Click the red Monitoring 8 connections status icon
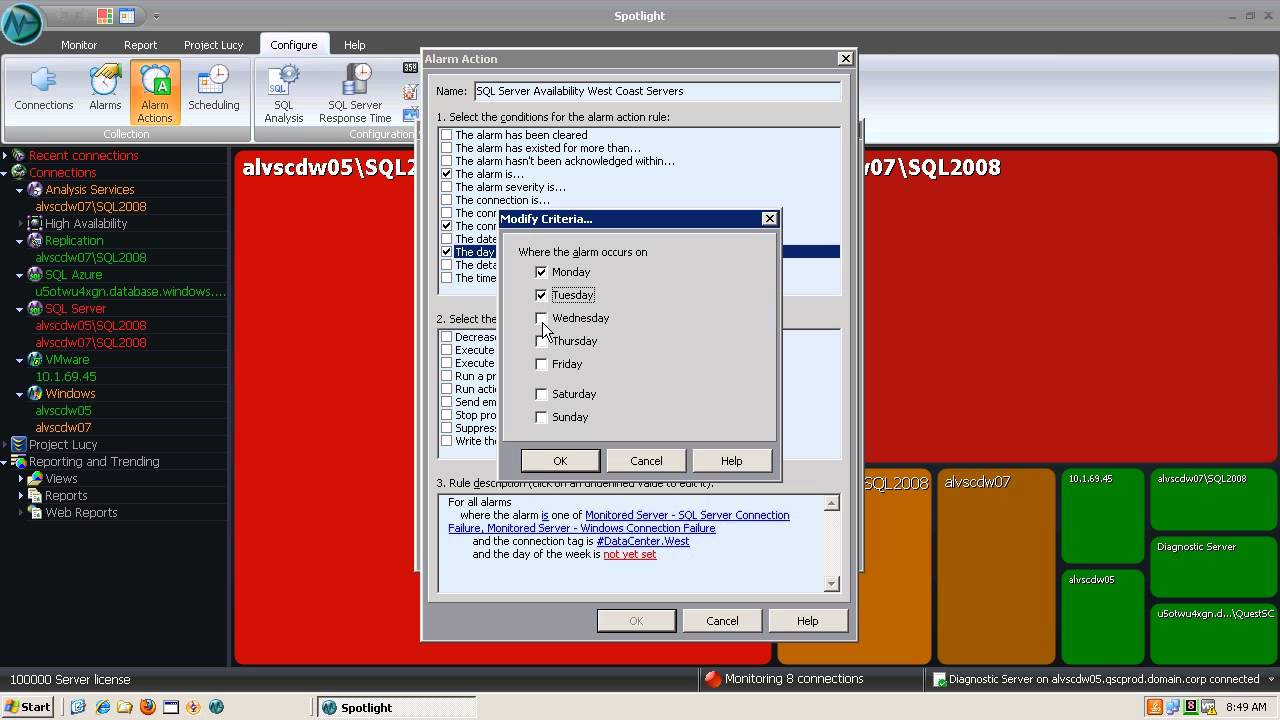 click(712, 679)
